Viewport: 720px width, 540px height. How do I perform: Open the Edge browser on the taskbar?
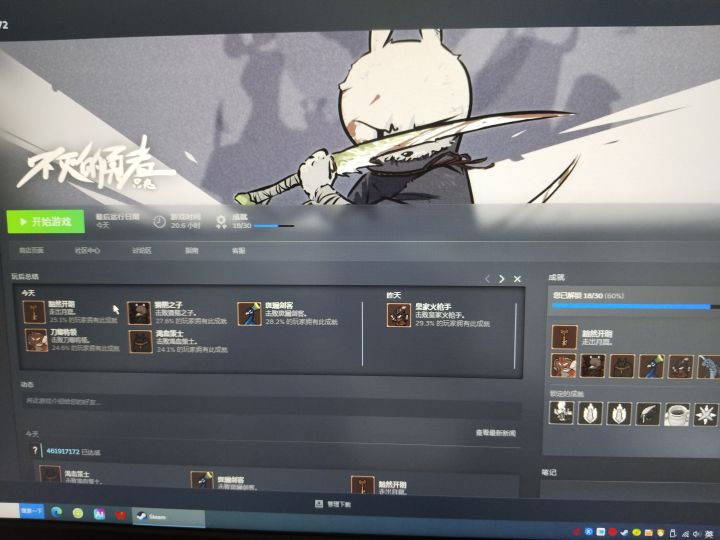[56, 512]
